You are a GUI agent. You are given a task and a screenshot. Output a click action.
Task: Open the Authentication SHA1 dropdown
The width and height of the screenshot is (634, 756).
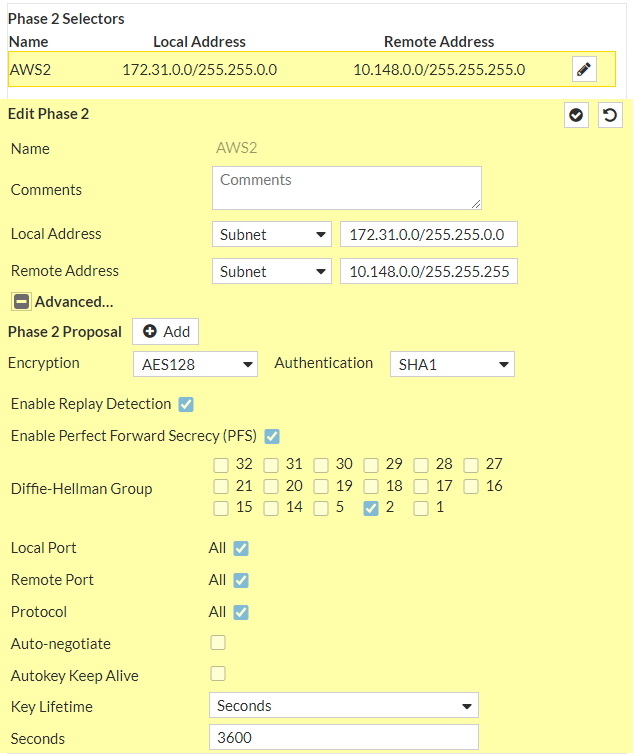pyautogui.click(x=452, y=364)
